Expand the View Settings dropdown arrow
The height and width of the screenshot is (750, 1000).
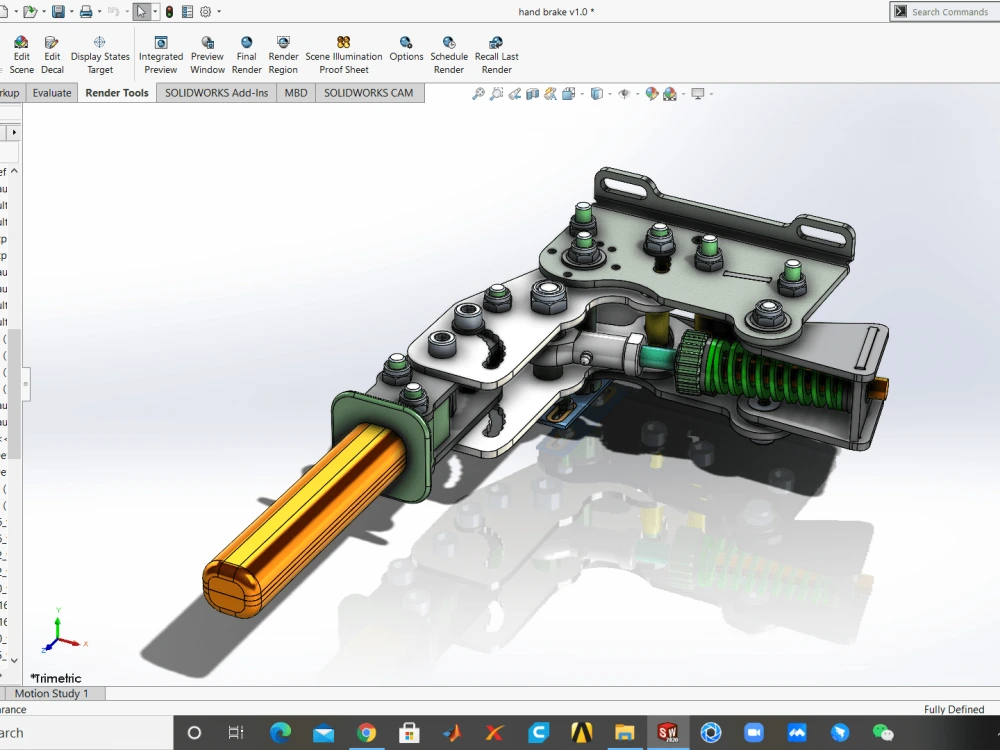point(711,94)
